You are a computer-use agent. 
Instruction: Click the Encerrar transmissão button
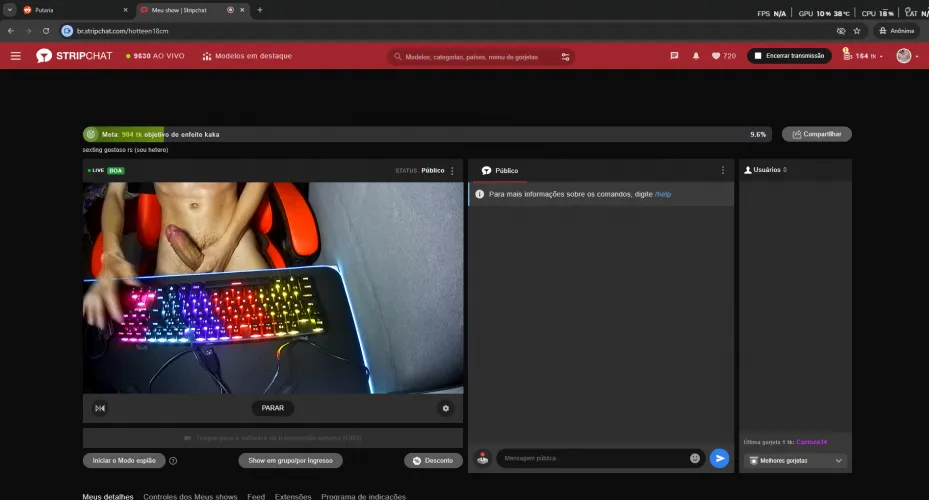(789, 56)
